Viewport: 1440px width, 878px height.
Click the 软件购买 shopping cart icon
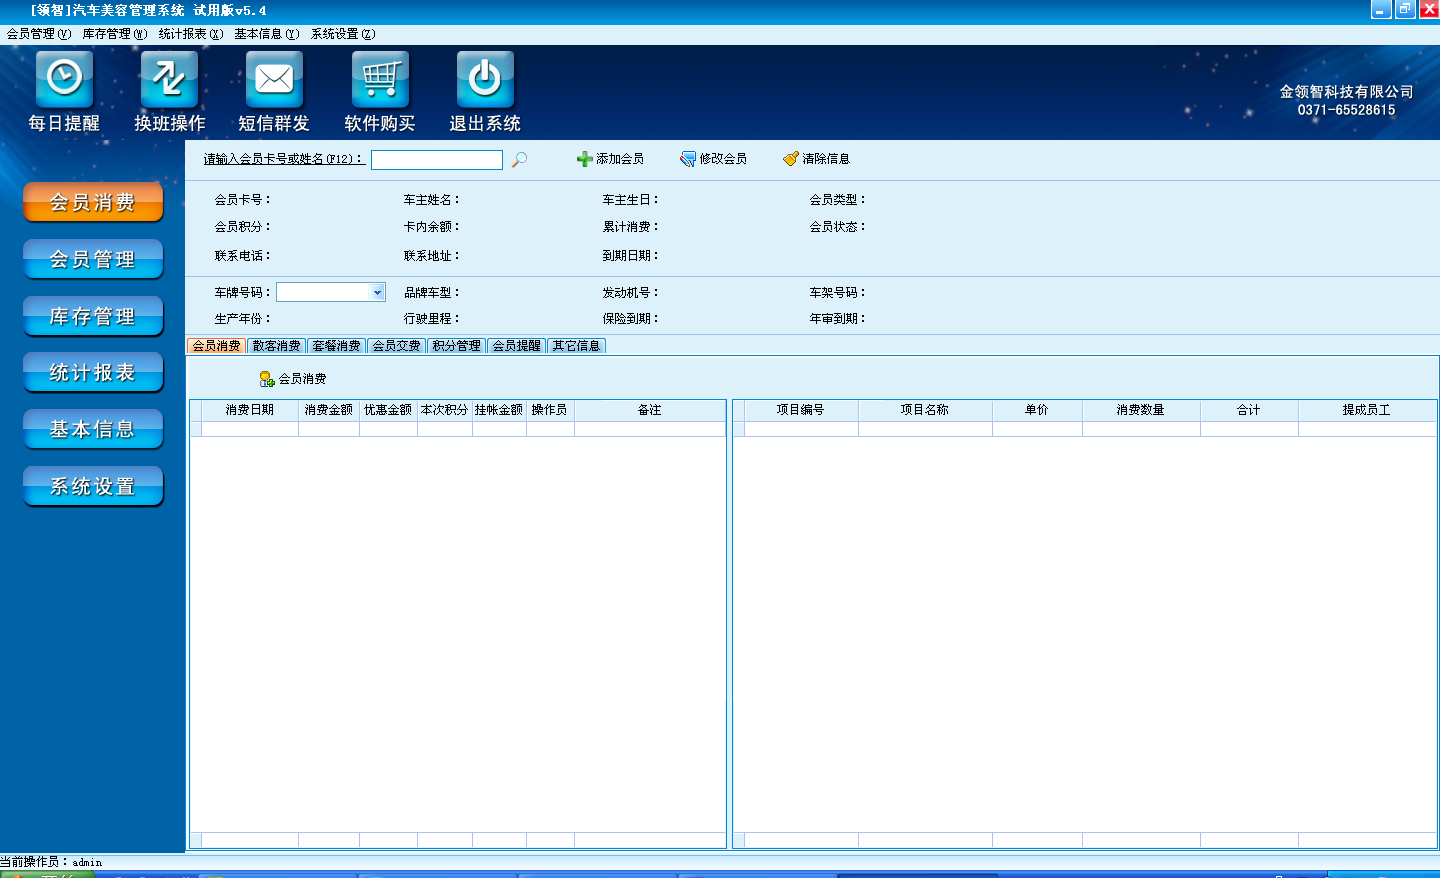point(380,79)
